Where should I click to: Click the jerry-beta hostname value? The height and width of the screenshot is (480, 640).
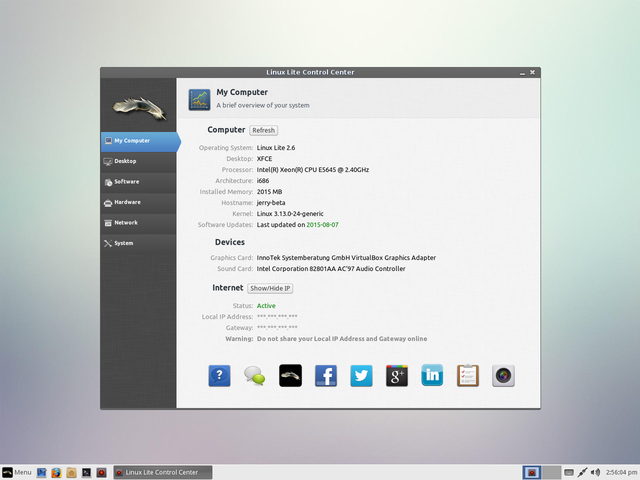click(x=271, y=203)
